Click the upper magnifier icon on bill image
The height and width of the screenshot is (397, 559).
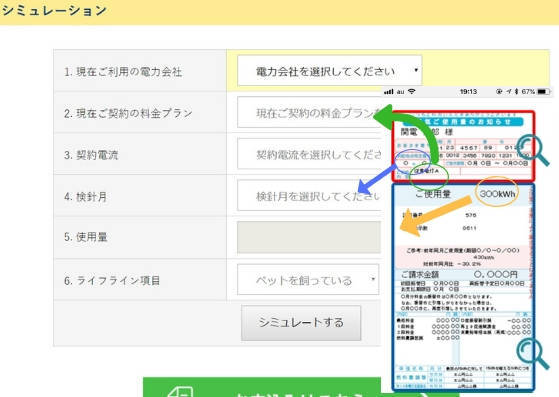click(533, 150)
